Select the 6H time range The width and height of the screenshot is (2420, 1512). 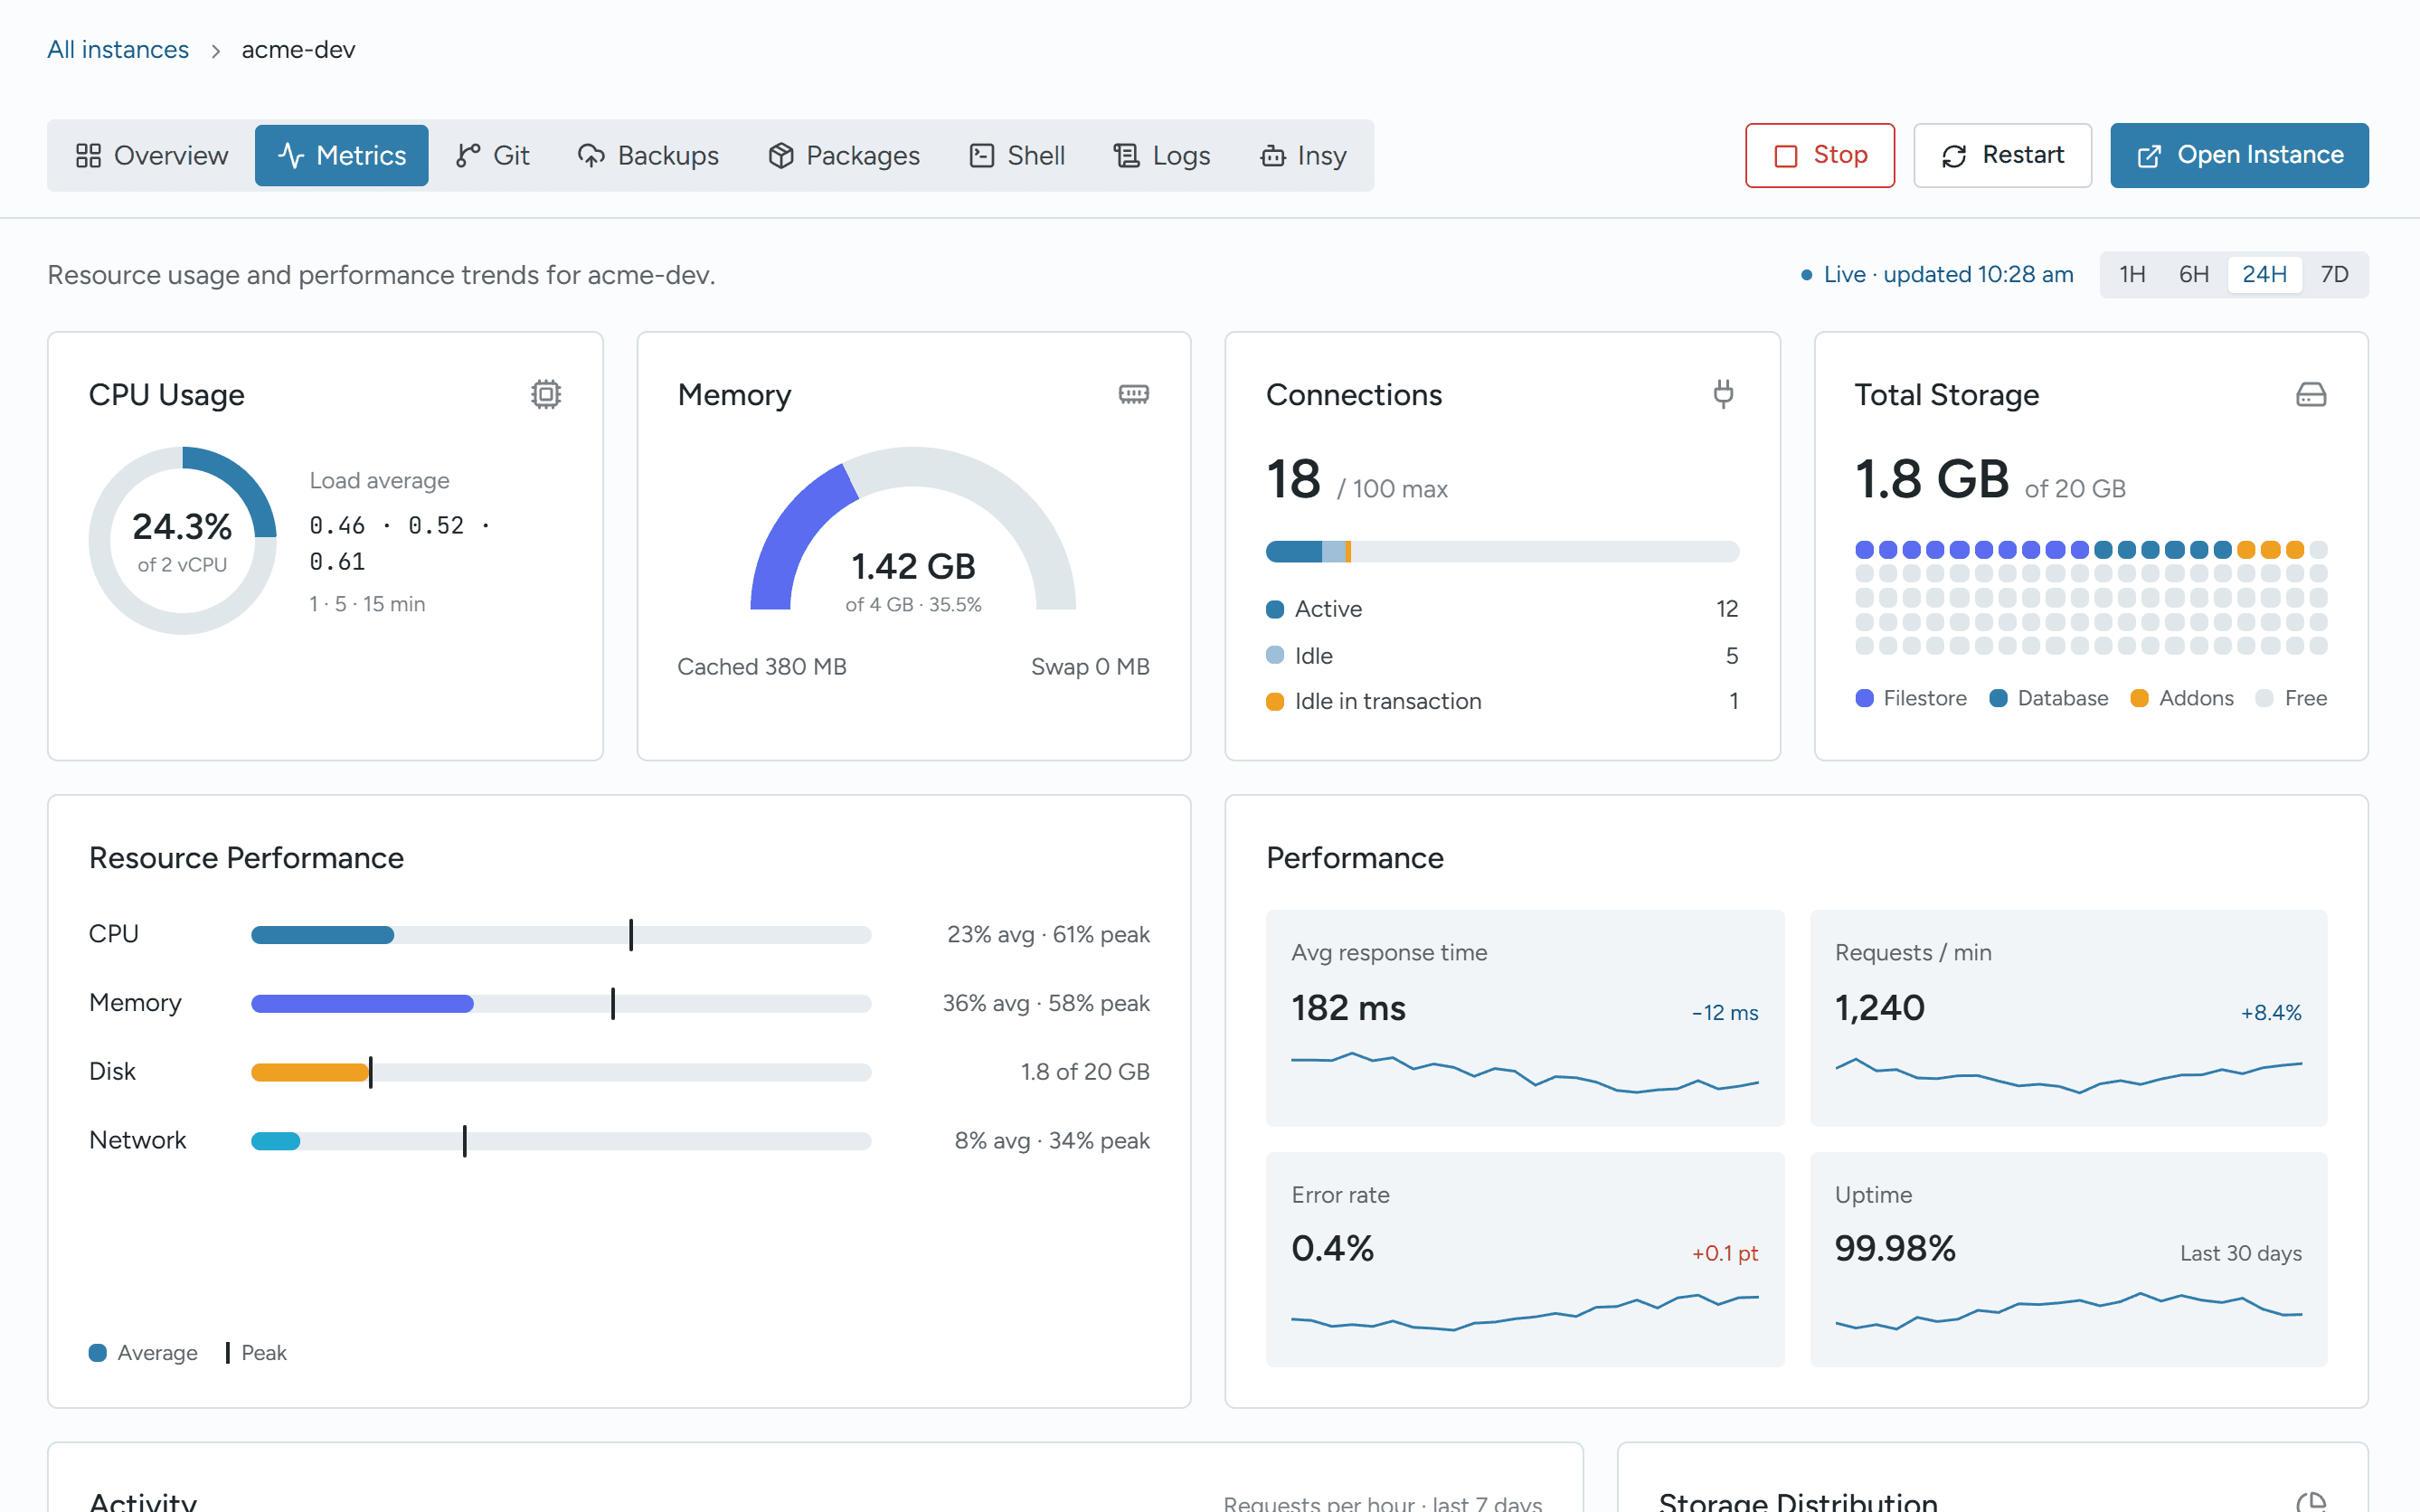click(2194, 274)
